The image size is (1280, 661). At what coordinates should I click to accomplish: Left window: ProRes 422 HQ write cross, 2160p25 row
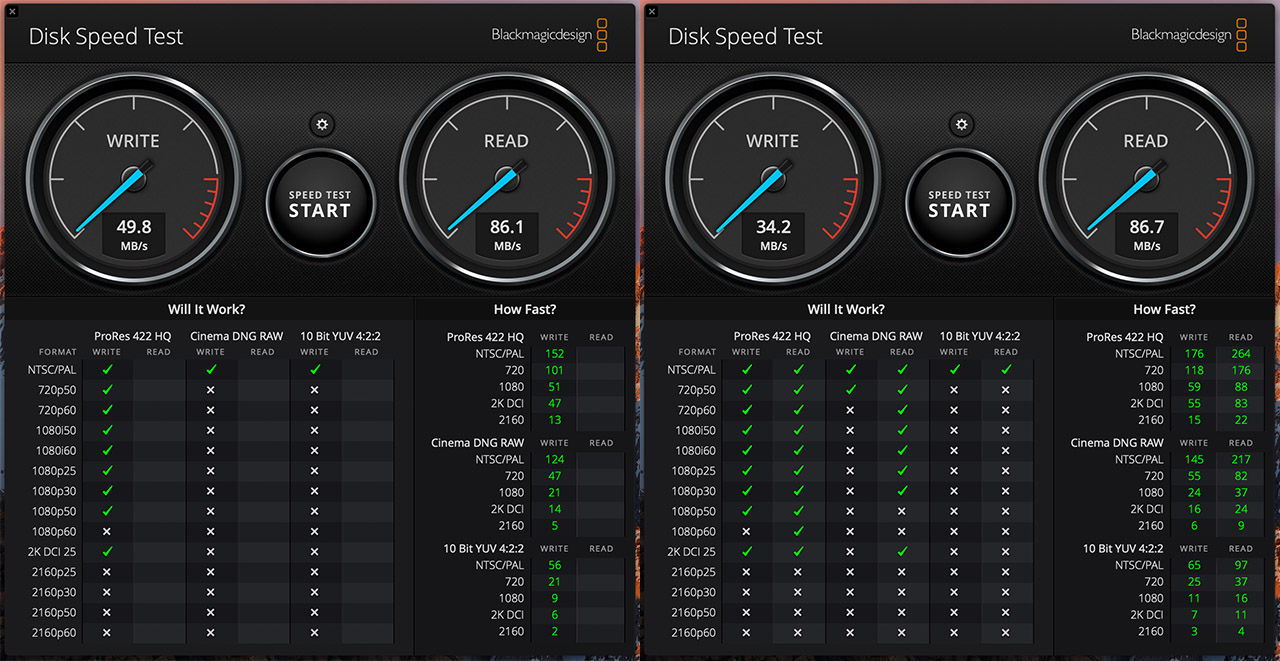tap(107, 572)
